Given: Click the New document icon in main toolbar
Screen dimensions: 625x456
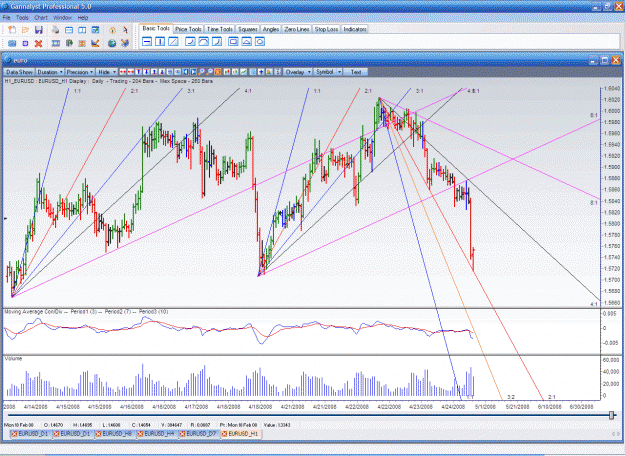Looking at the screenshot, I should point(12,30).
